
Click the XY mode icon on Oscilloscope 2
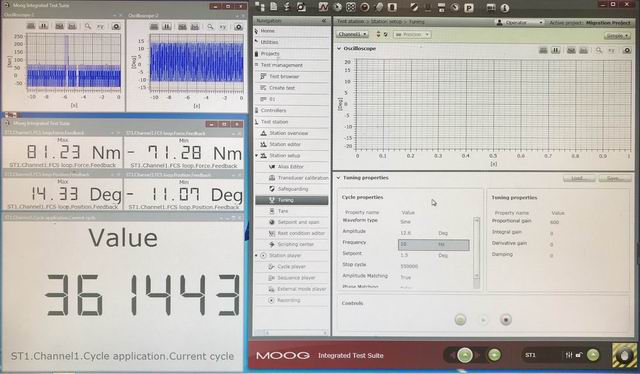click(x=223, y=27)
